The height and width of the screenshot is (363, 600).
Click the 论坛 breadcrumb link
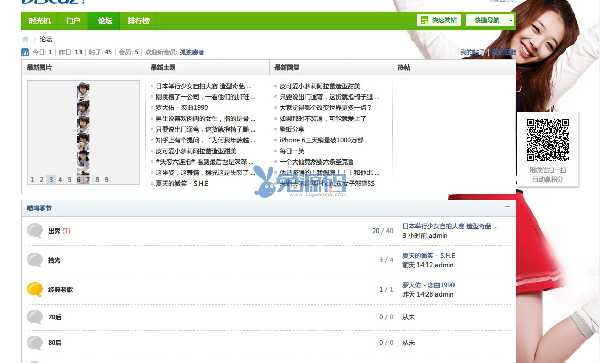[46, 39]
